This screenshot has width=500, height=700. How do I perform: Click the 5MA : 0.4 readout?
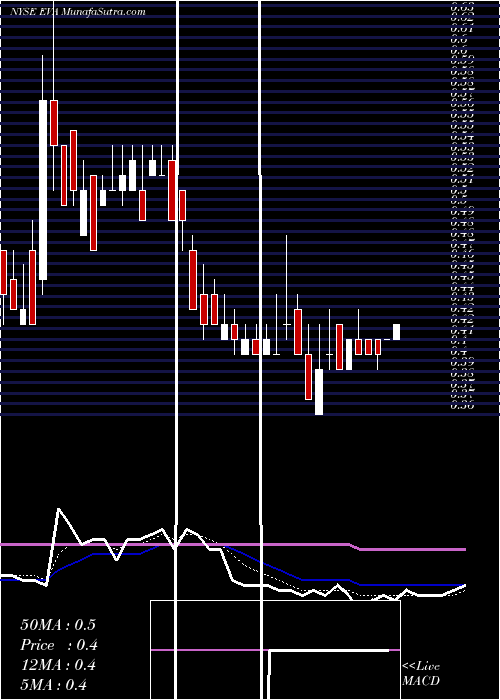(54, 685)
